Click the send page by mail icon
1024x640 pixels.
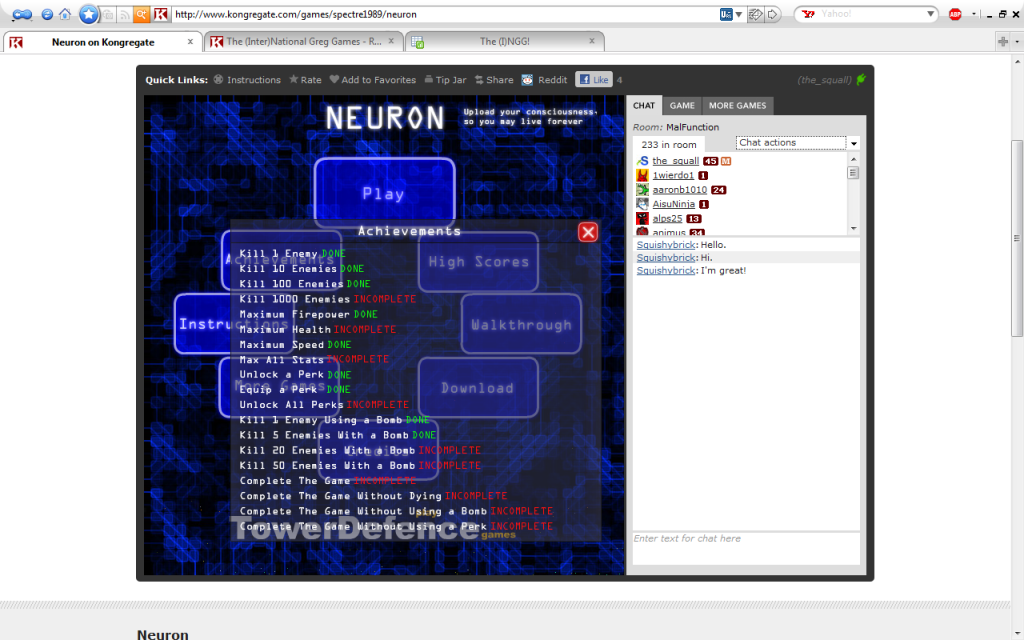[756, 14]
